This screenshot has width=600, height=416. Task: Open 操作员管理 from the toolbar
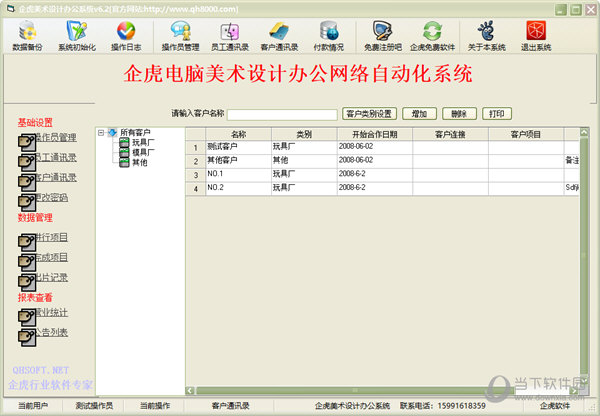click(x=180, y=36)
